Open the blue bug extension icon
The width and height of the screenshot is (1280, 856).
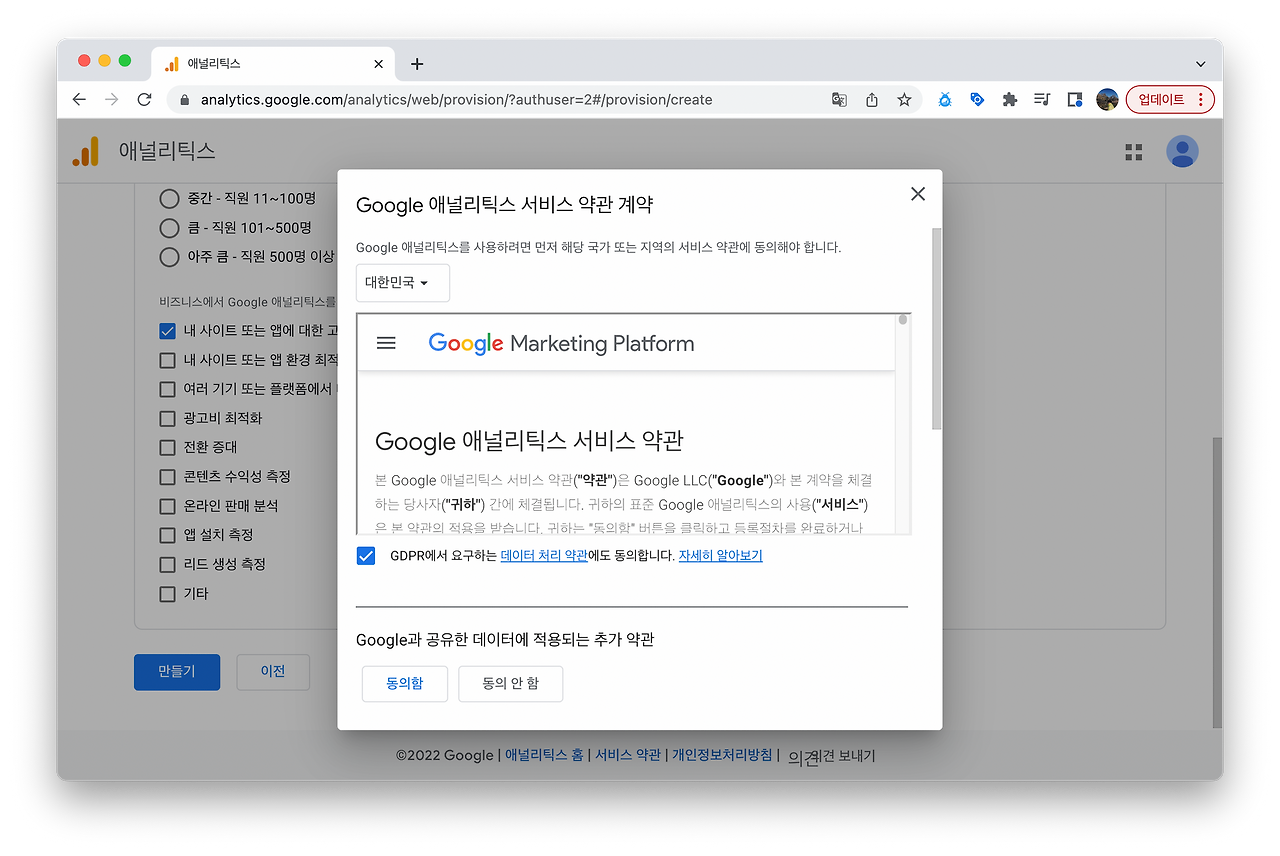pyautogui.click(x=945, y=100)
